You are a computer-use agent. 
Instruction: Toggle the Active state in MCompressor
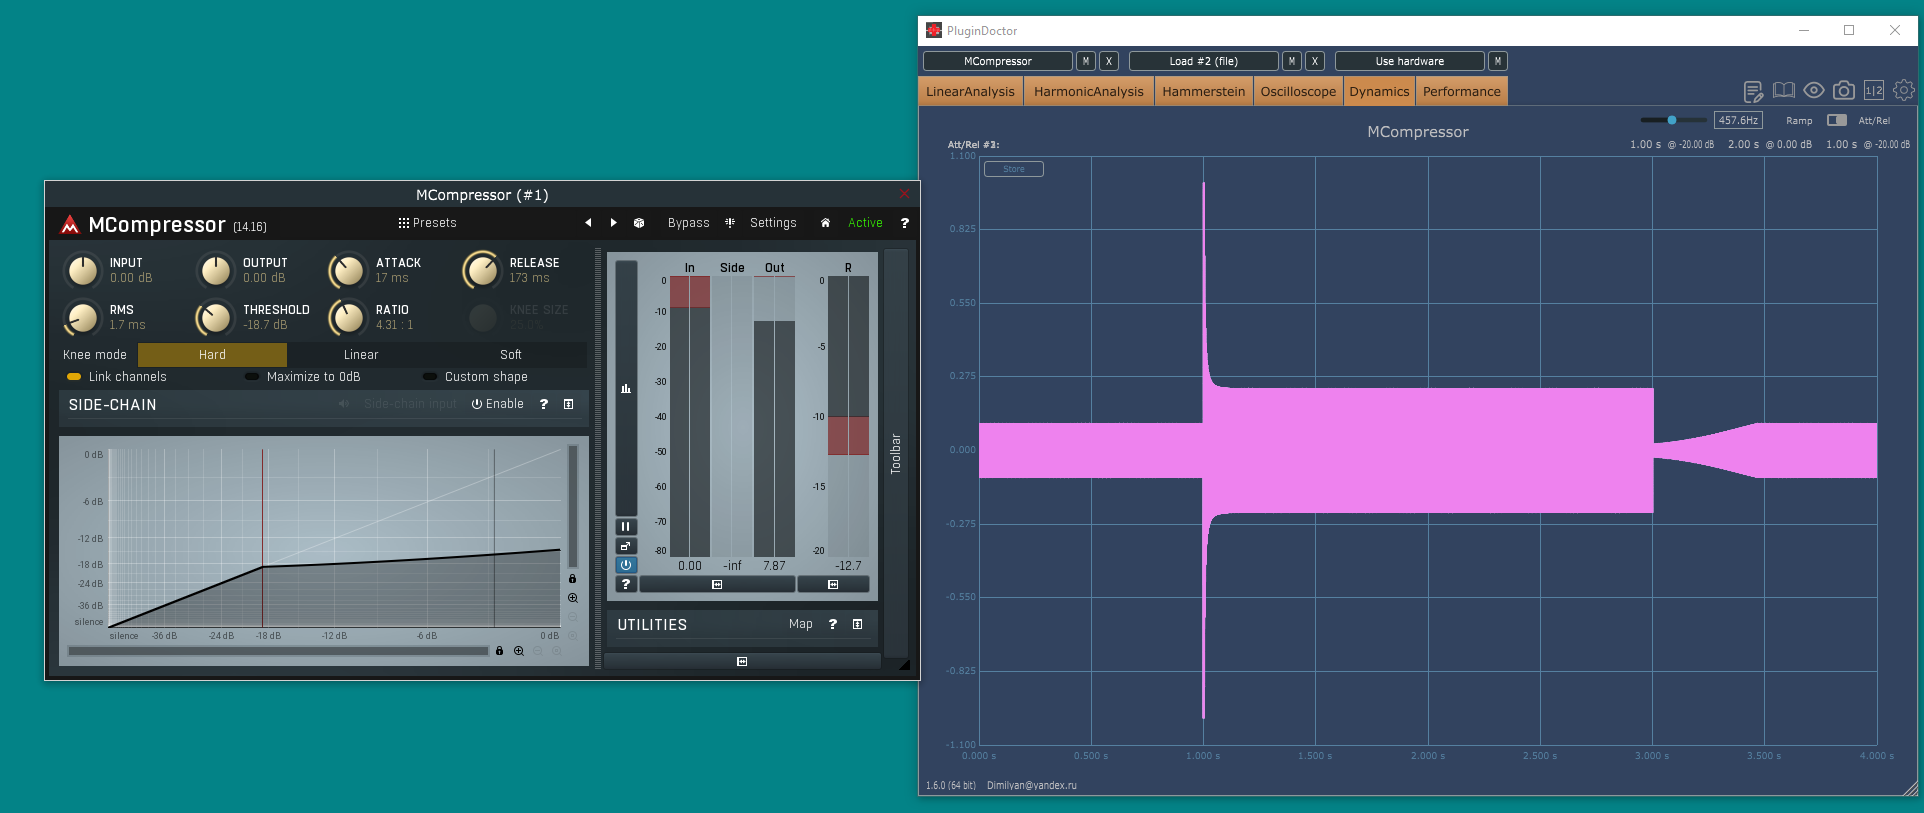[x=865, y=223]
